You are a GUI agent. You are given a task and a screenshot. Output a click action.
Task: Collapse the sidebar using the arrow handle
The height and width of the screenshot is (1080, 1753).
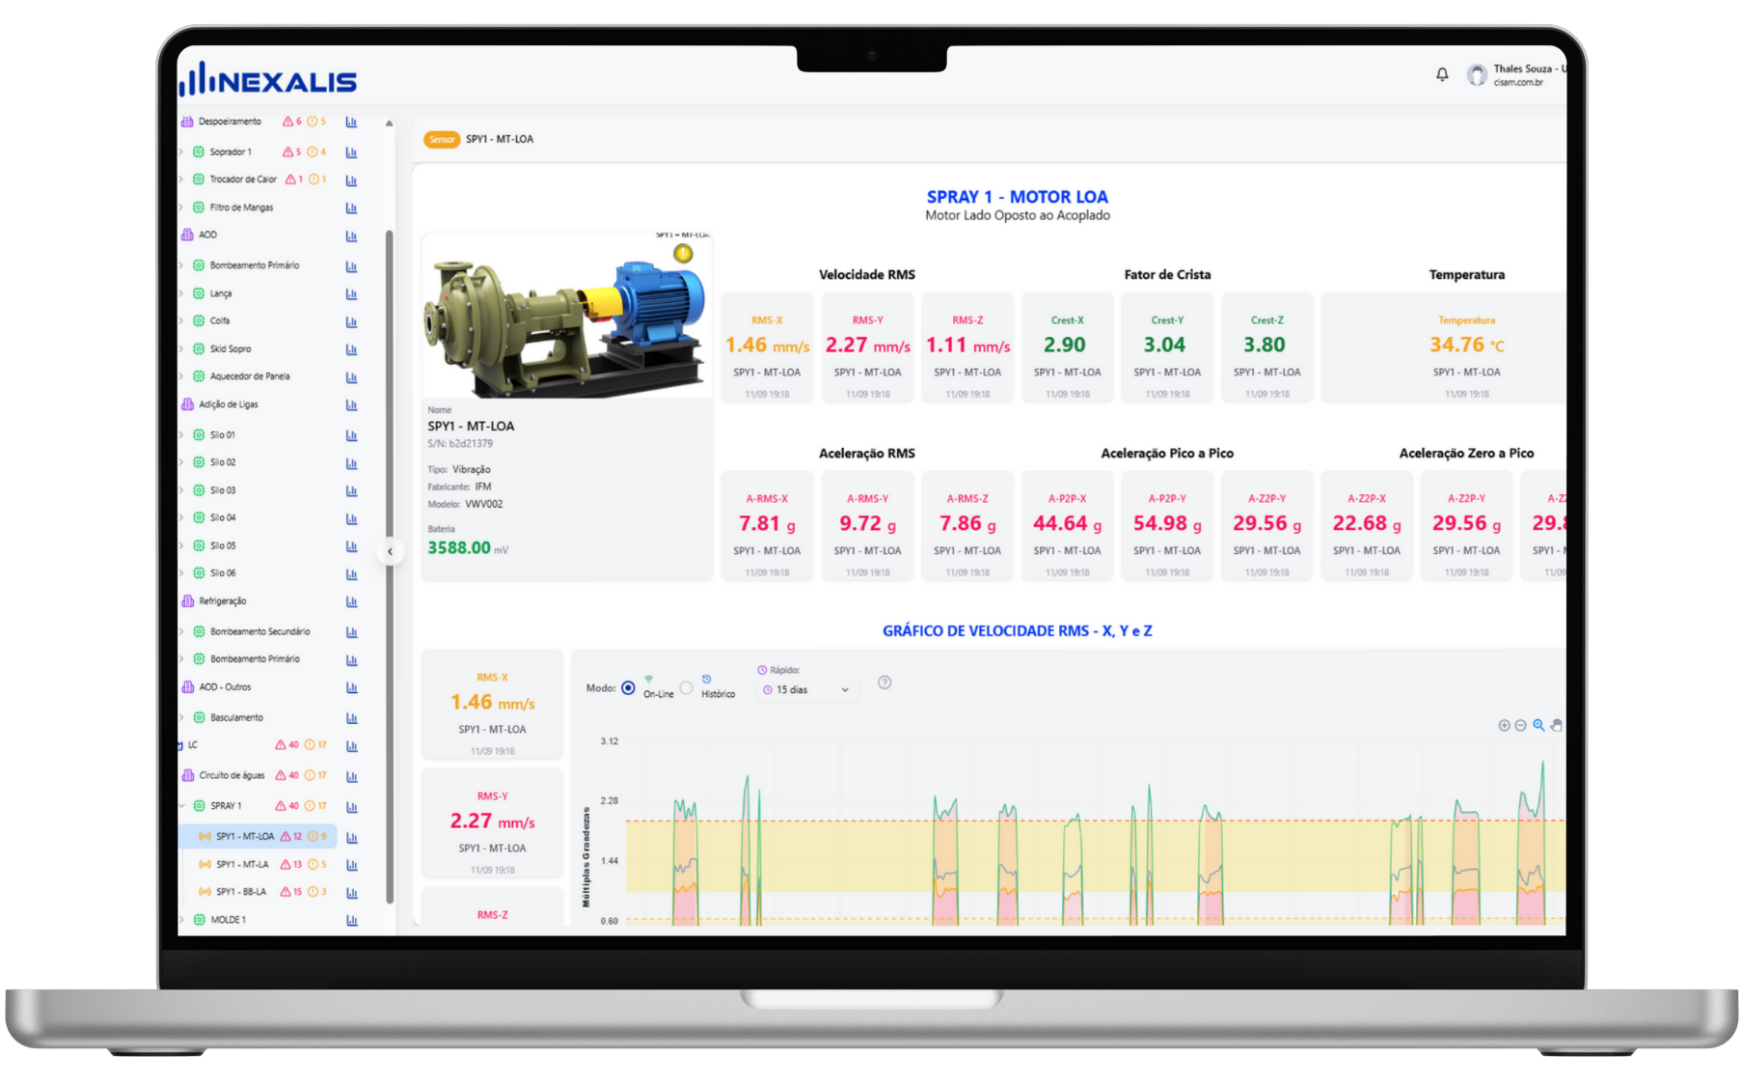[x=389, y=551]
